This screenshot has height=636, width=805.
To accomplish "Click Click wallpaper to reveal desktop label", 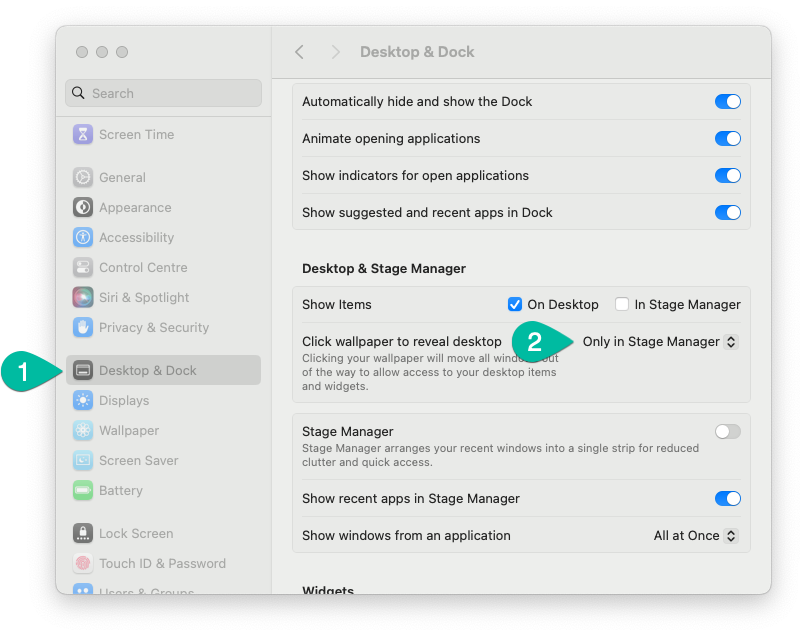I will pos(401,341).
